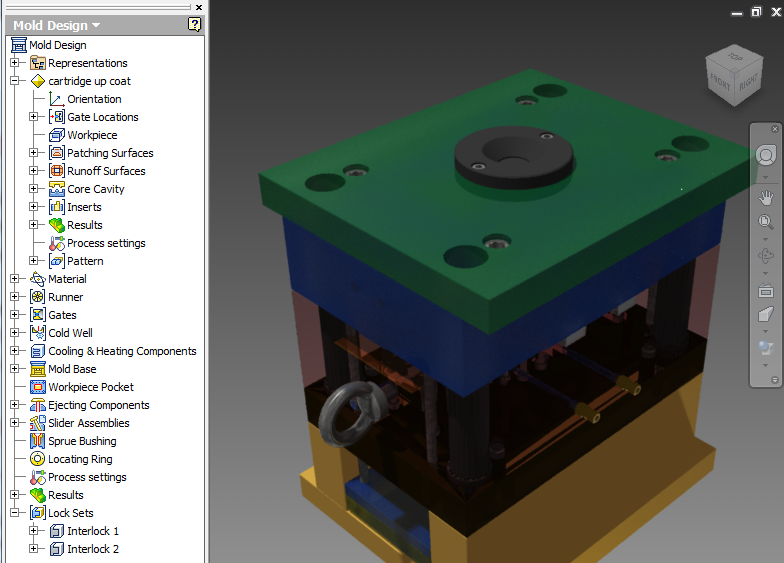This screenshot has width=784, height=563.
Task: Expand the Interlock 2 node
Action: point(34,548)
